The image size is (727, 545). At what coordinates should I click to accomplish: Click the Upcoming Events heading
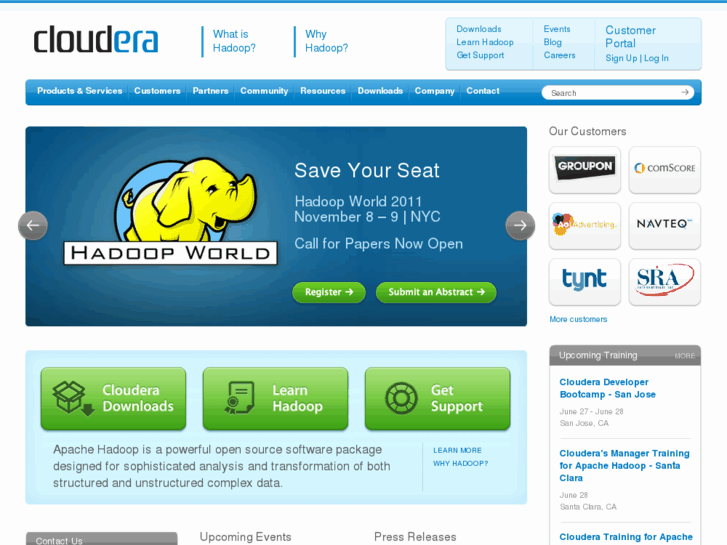pyautogui.click(x=245, y=537)
